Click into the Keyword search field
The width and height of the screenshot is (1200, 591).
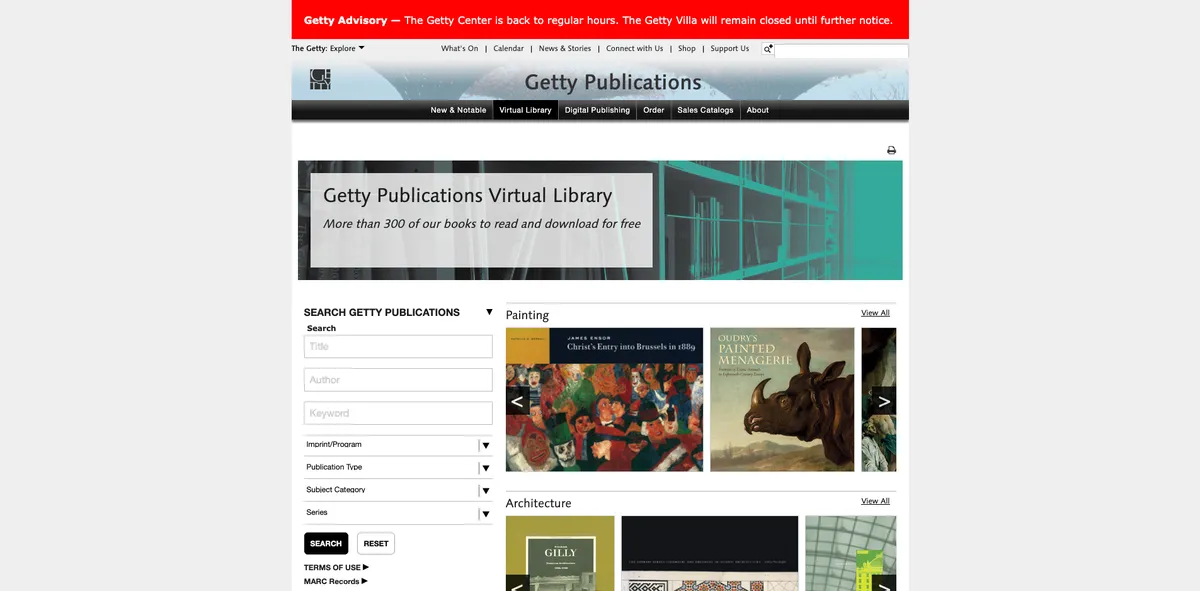pyautogui.click(x=398, y=413)
